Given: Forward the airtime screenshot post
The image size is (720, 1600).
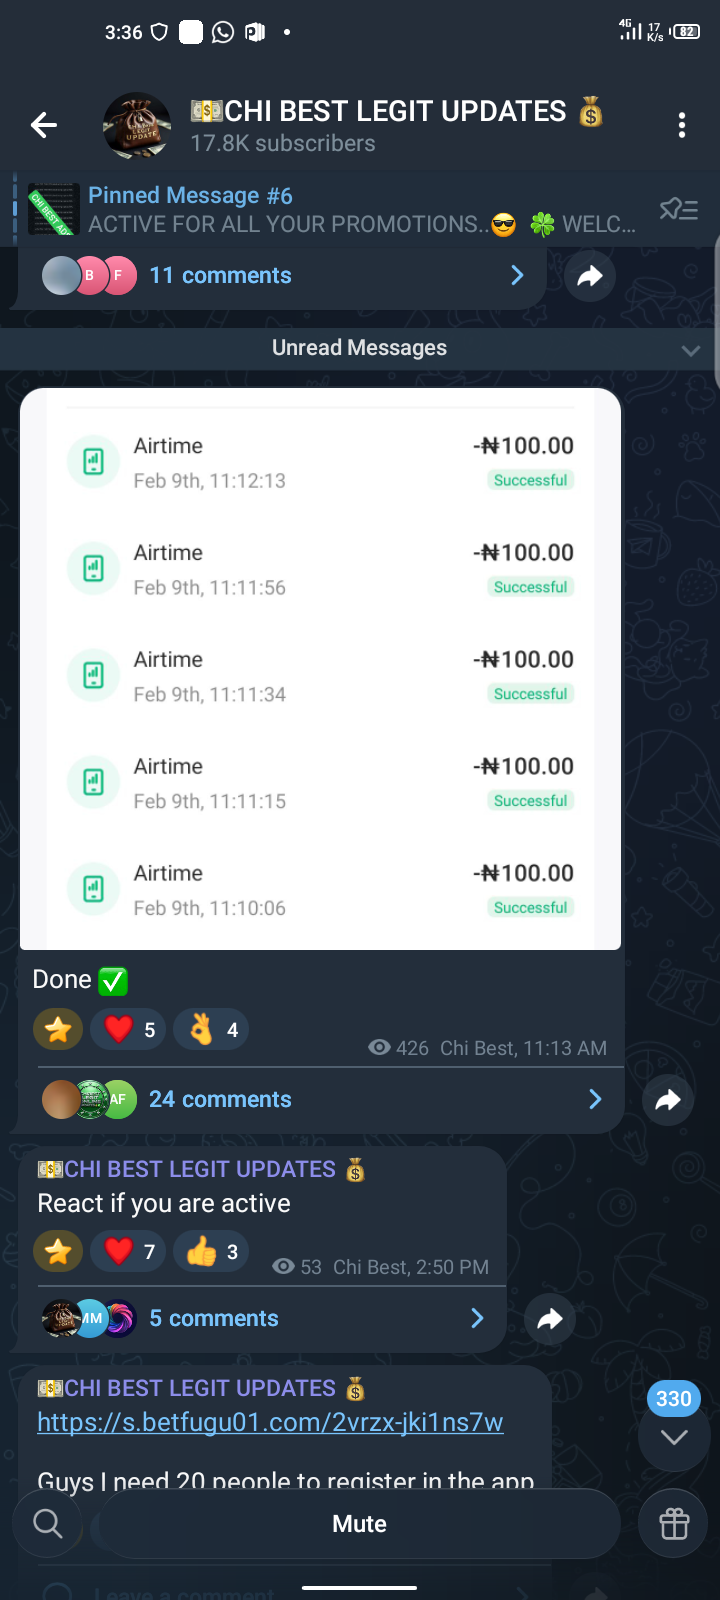Looking at the screenshot, I should [x=667, y=1100].
